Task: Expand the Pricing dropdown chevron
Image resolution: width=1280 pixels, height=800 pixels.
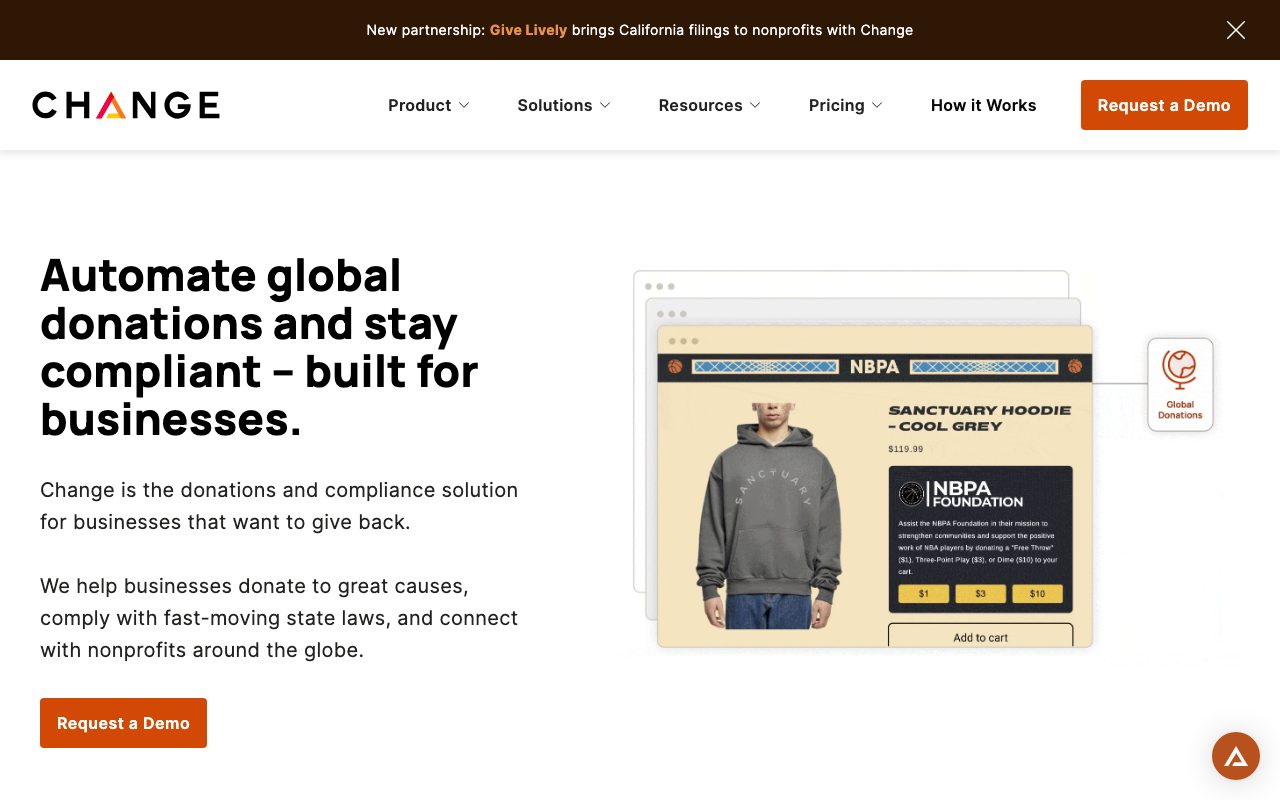Action: 877,105
